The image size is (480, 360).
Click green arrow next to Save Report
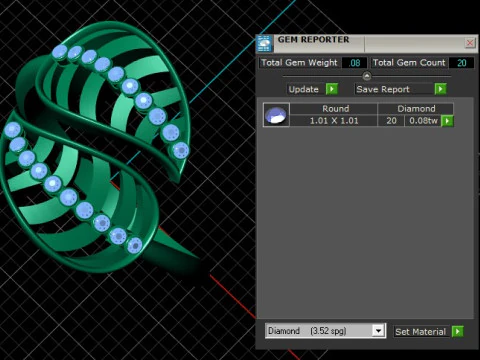[440, 89]
